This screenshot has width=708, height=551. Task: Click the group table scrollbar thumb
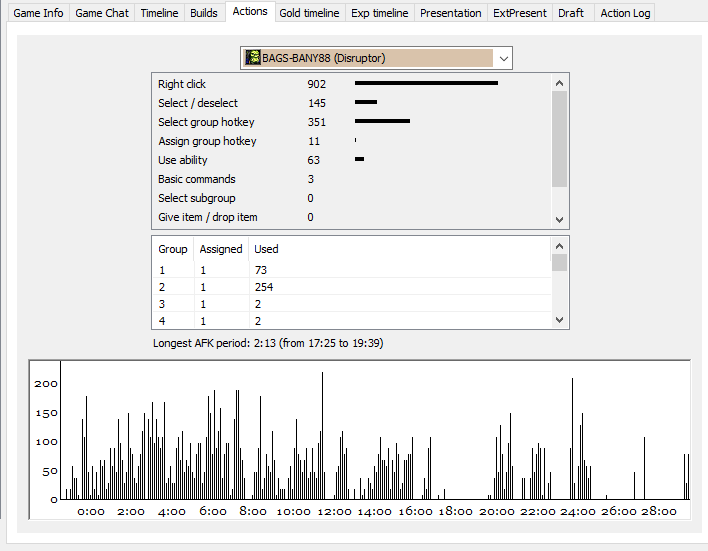click(x=559, y=263)
